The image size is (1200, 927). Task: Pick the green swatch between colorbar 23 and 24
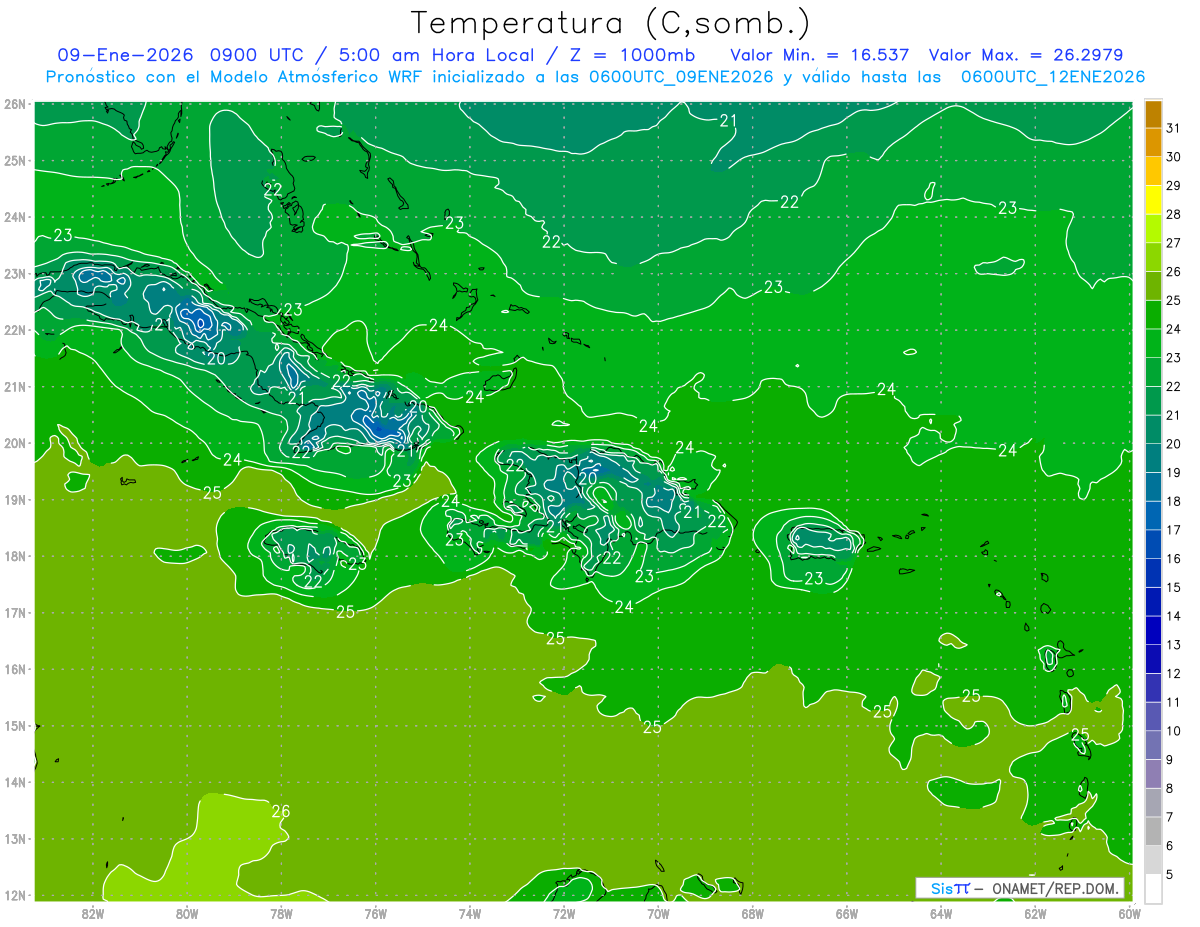(x=1153, y=344)
